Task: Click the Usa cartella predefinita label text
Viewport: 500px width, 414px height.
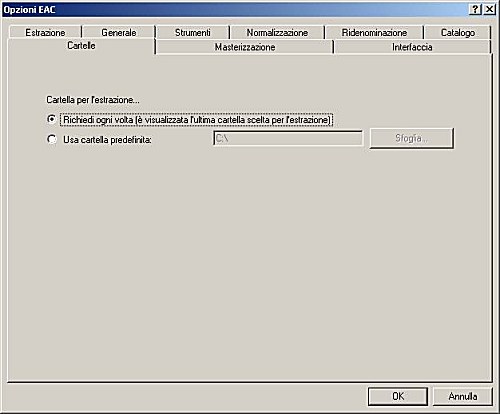Action: pos(107,140)
